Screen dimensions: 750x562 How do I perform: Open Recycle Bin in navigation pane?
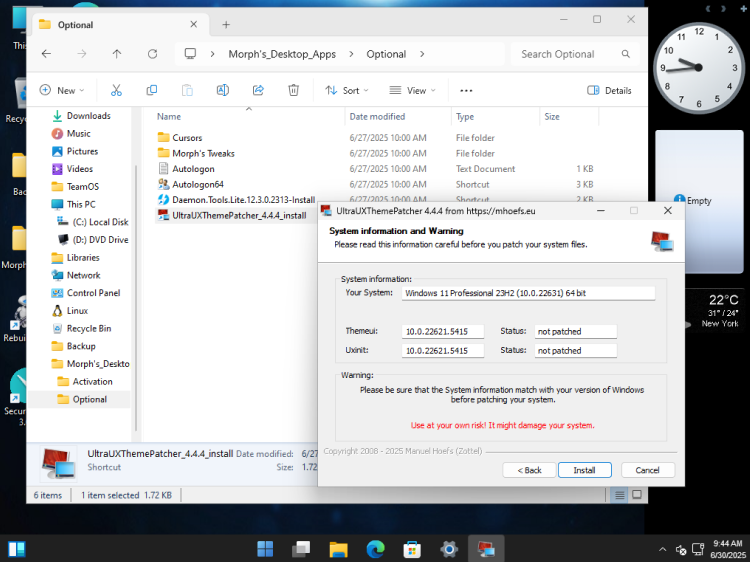[x=89, y=328]
